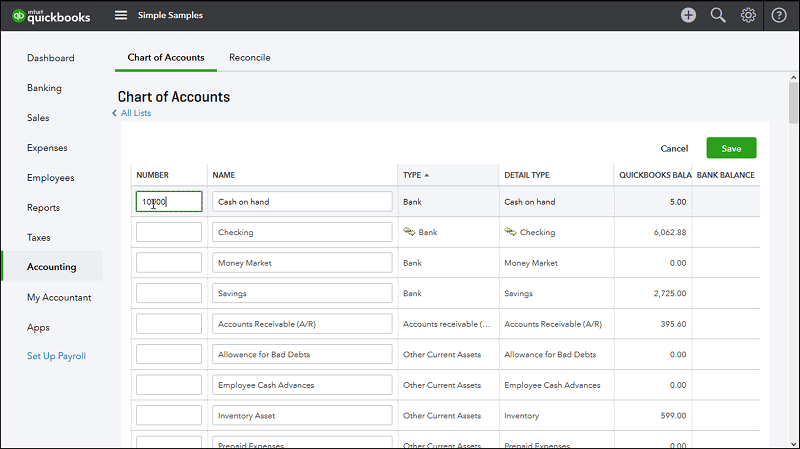Viewport: 800px width, 449px height.
Task: Click the TYPE column sort arrow
Action: pos(427,175)
